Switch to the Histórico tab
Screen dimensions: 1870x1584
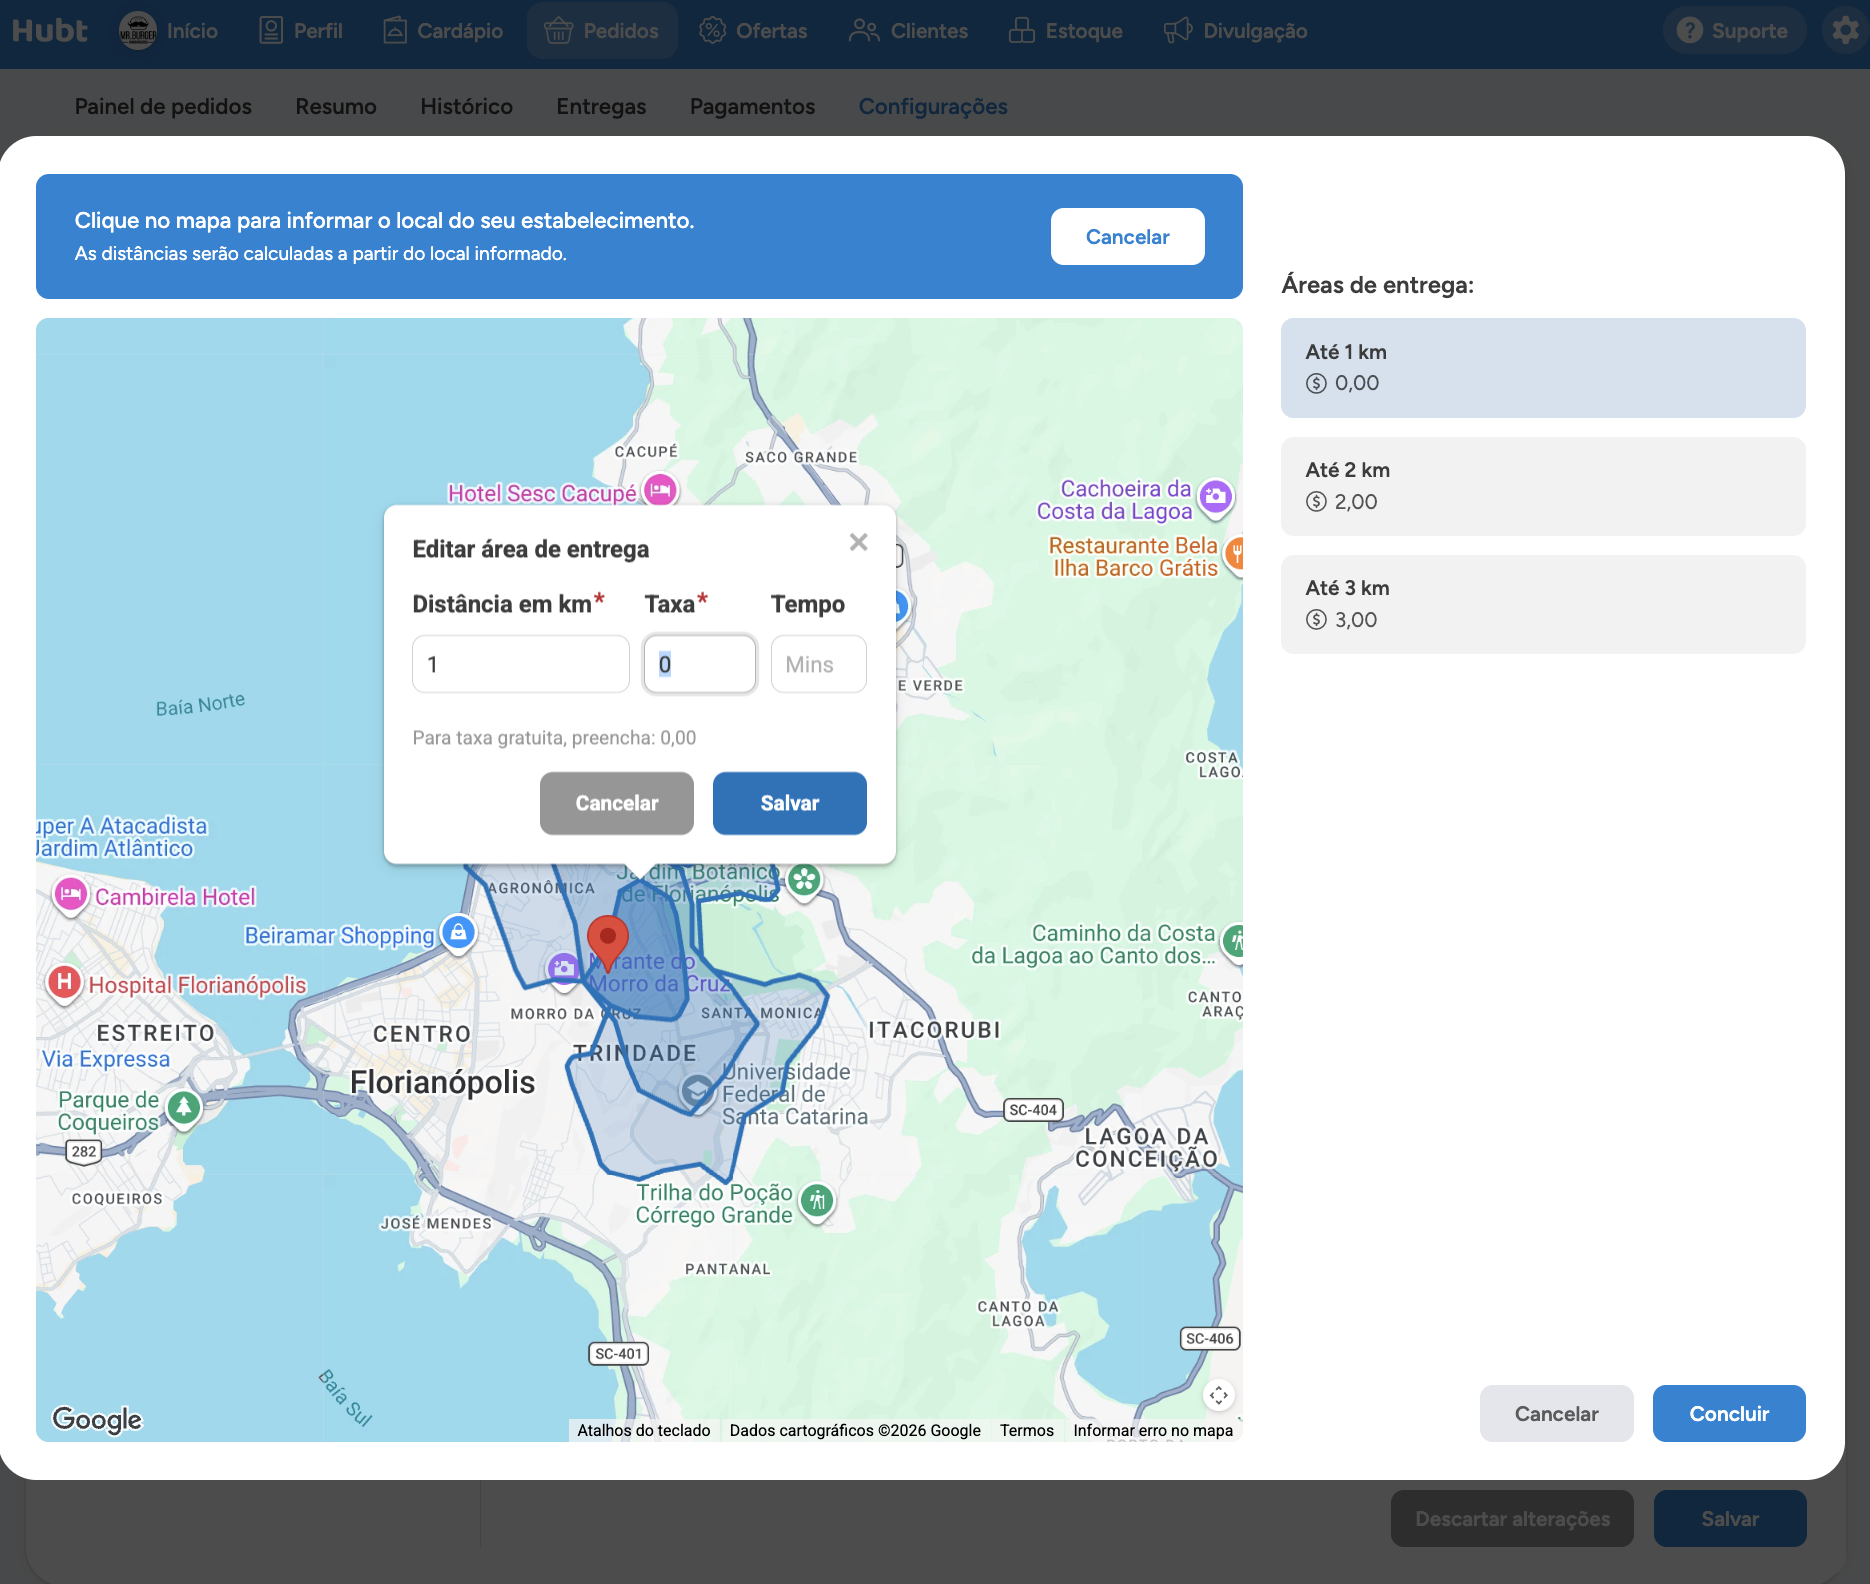pos(466,106)
